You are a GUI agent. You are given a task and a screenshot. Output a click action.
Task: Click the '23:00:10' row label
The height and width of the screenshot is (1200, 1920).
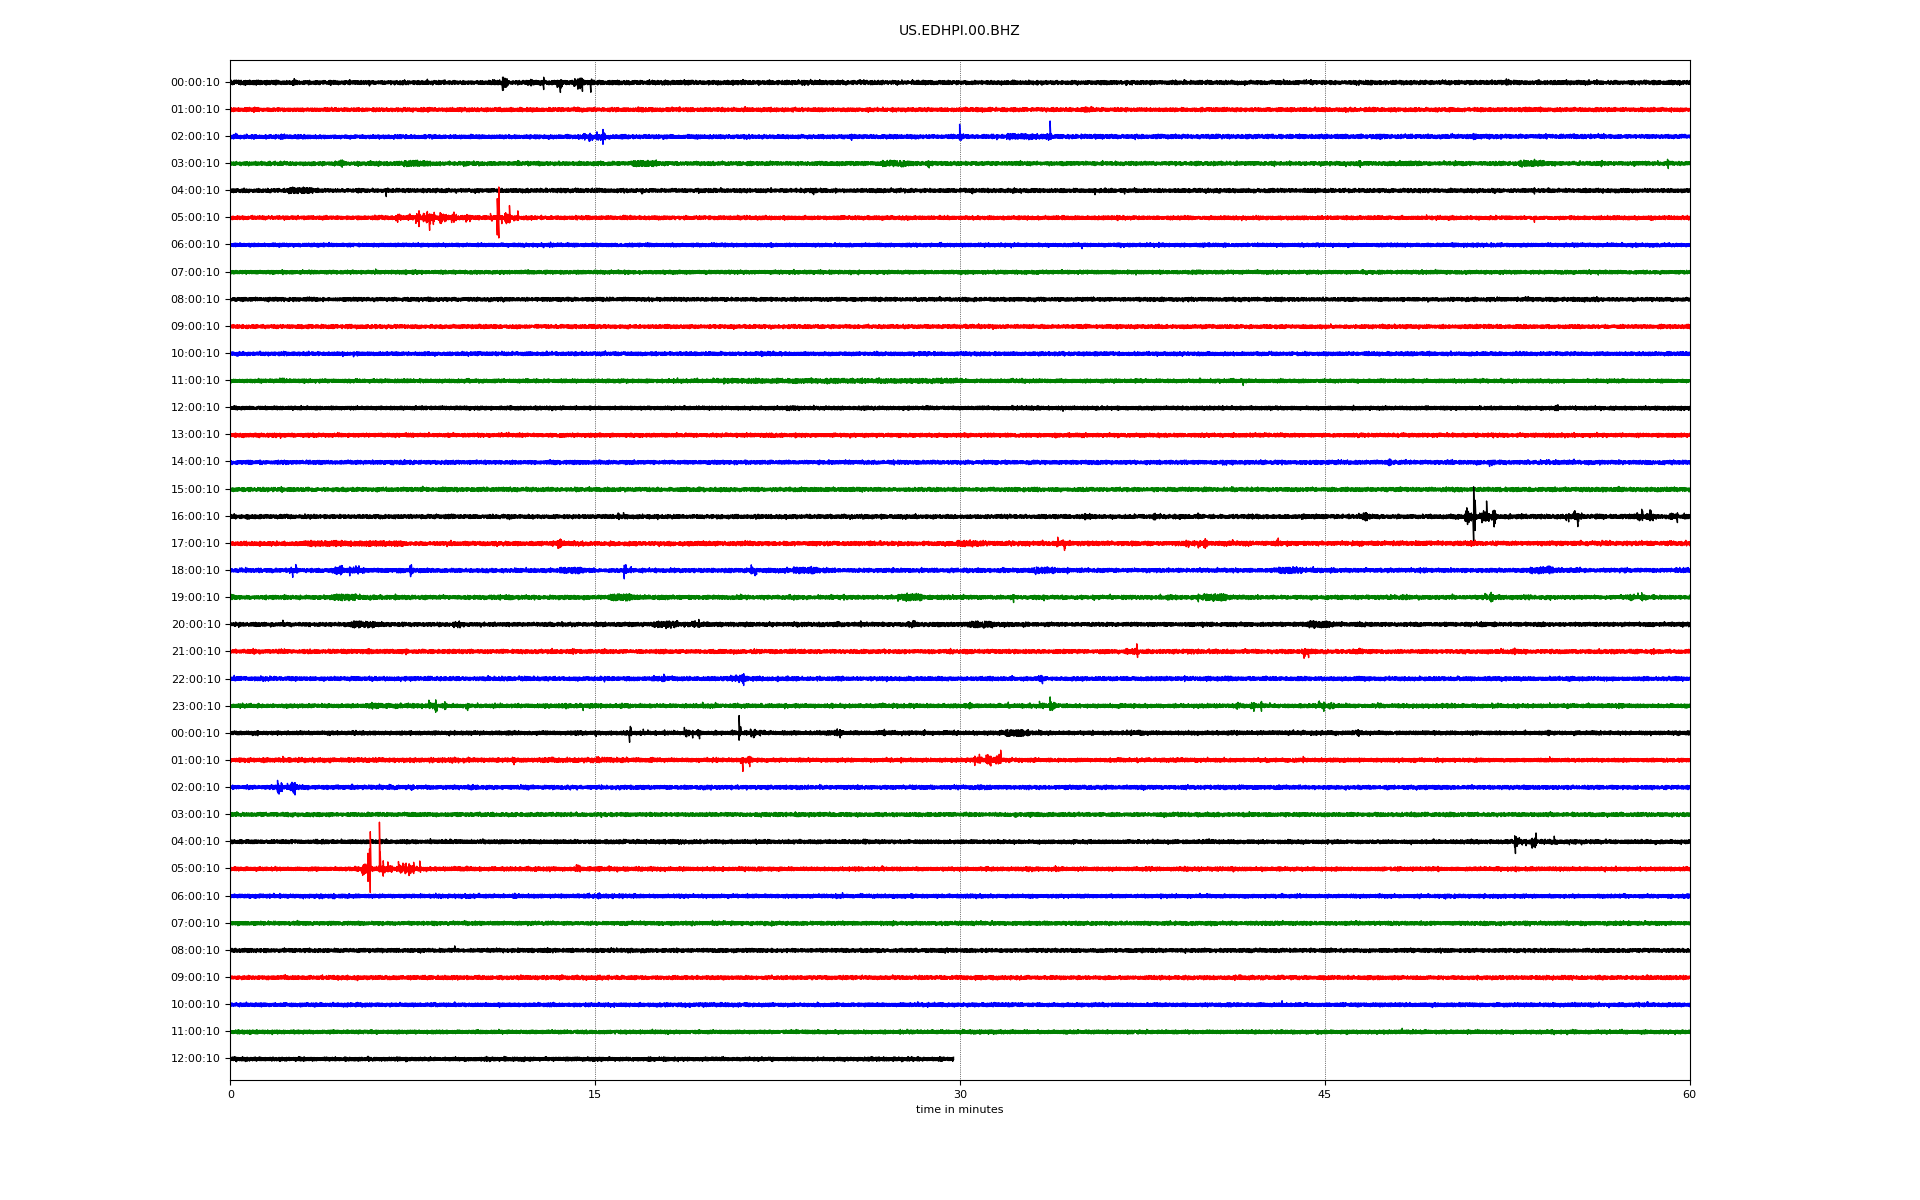coord(195,707)
